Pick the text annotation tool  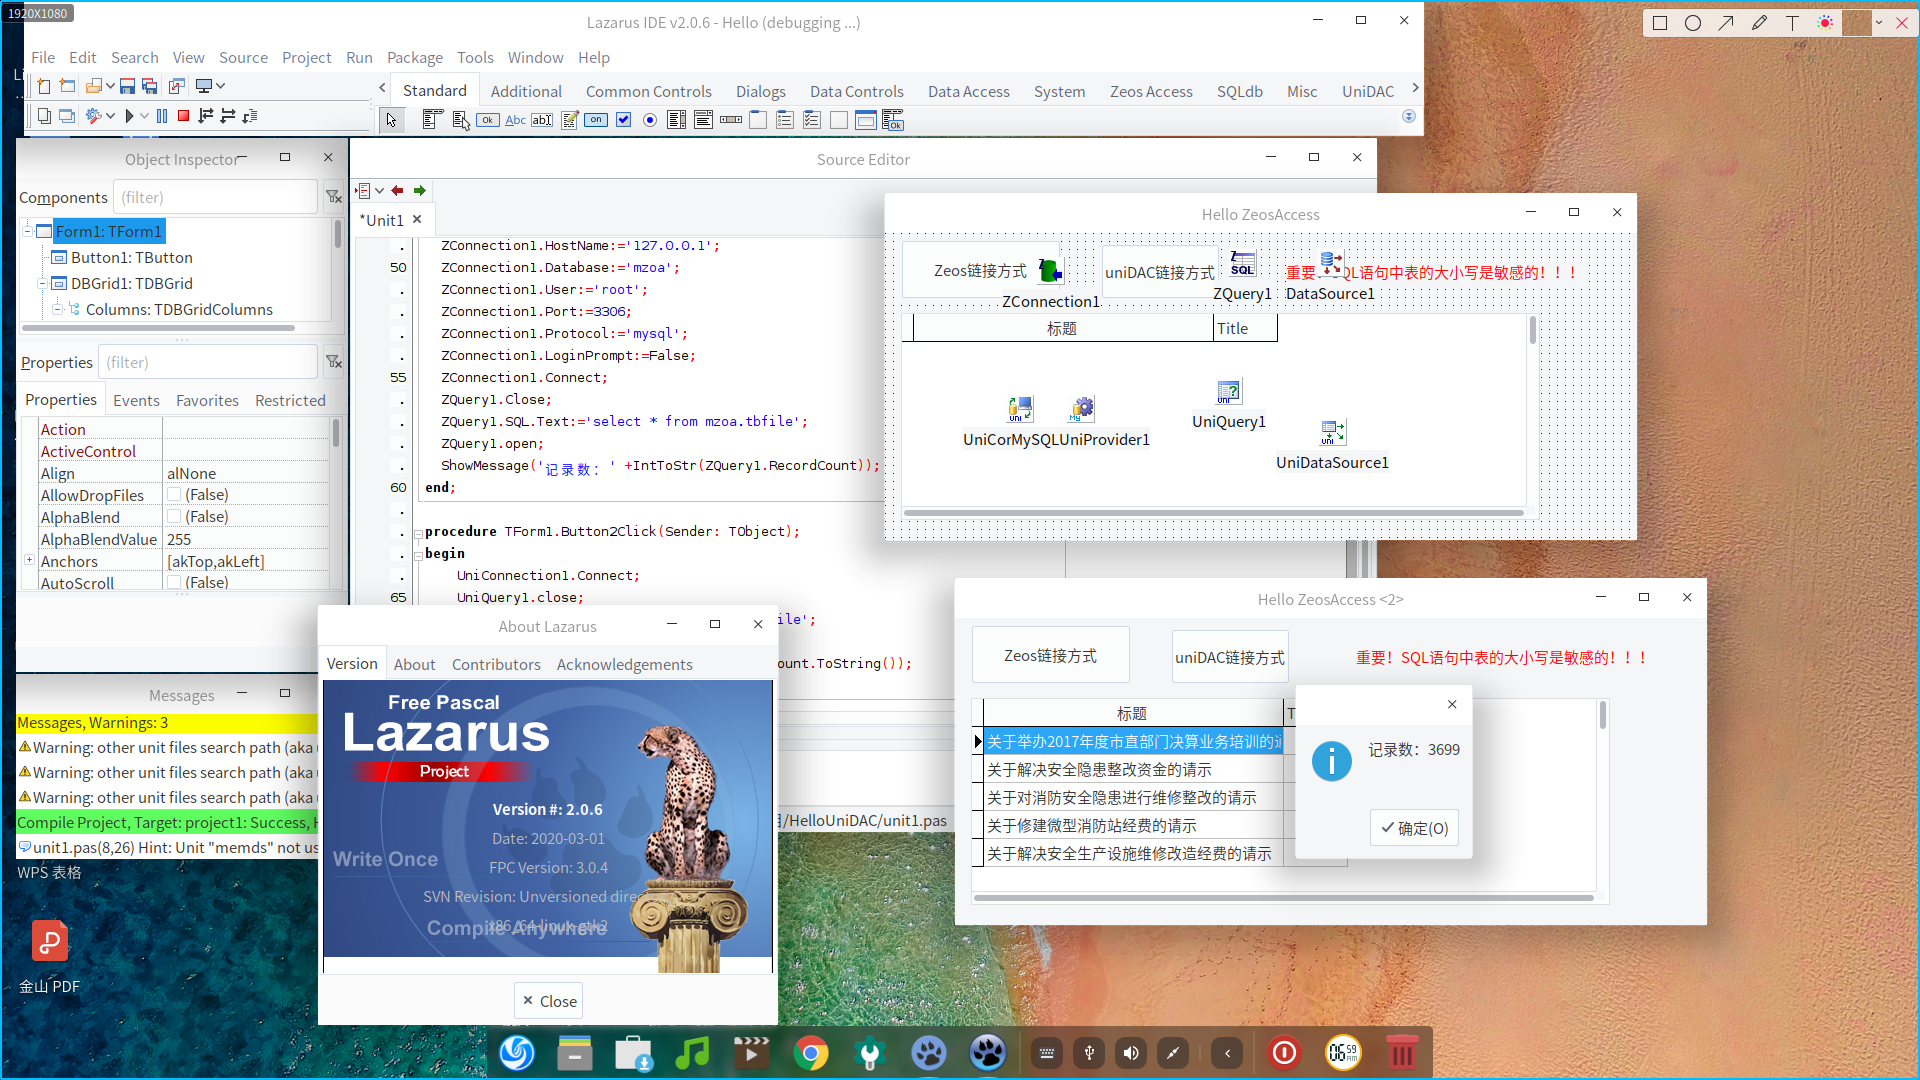(1792, 22)
